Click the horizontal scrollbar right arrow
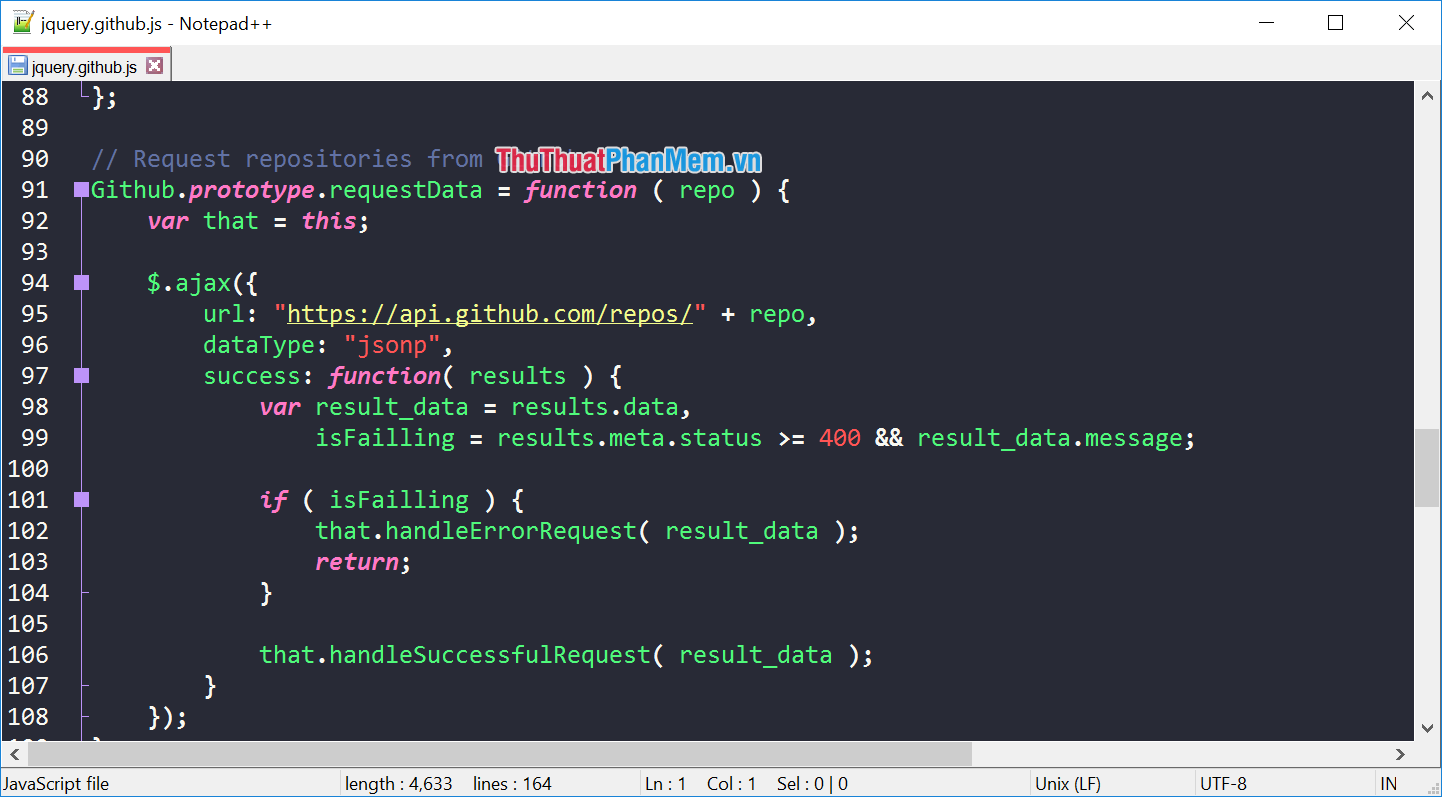1442x797 pixels. click(x=1400, y=754)
